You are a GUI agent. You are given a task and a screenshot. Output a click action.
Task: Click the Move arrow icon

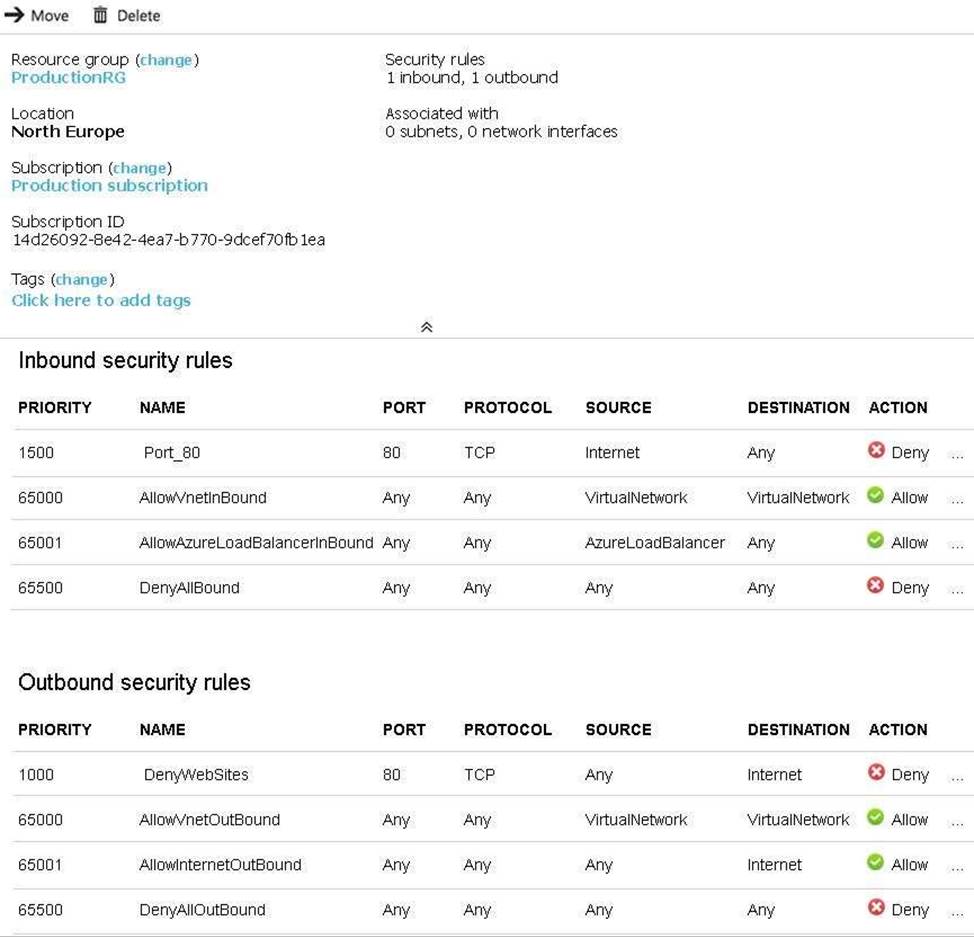click(14, 15)
